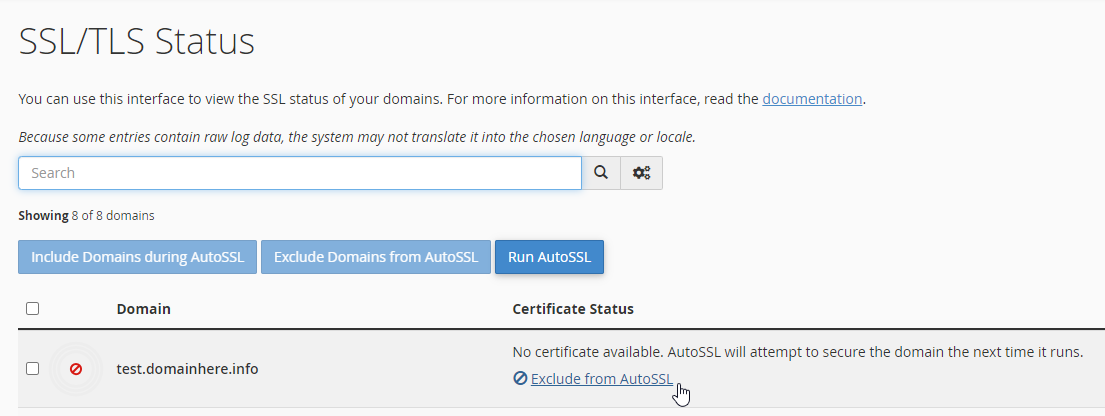Sort by the Domain column header
Screen dimensions: 1105x416
[x=144, y=309]
